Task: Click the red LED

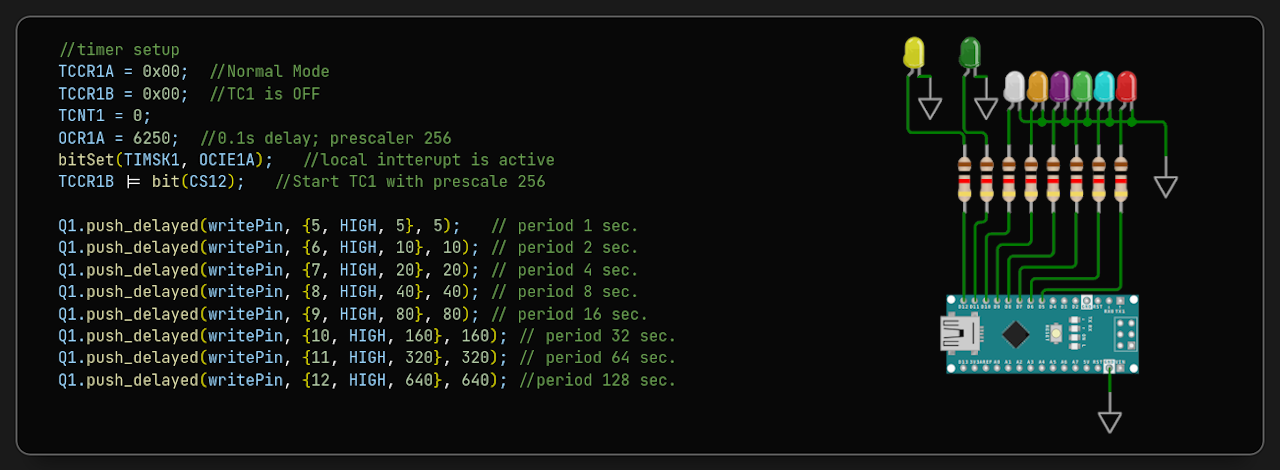Action: 1126,87
